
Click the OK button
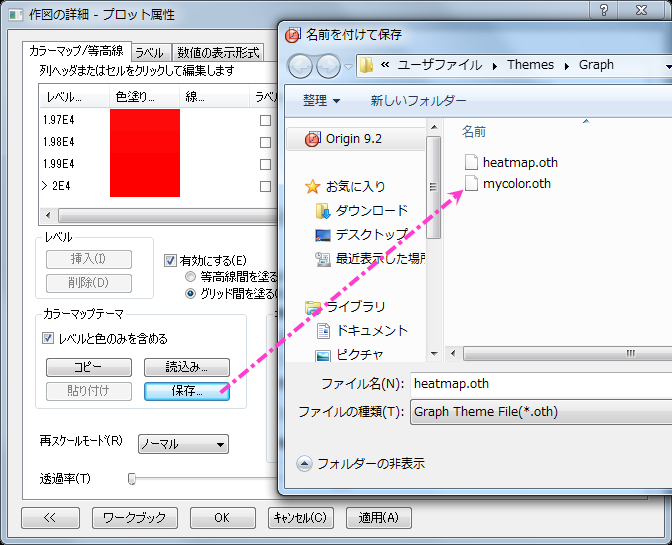(x=222, y=518)
